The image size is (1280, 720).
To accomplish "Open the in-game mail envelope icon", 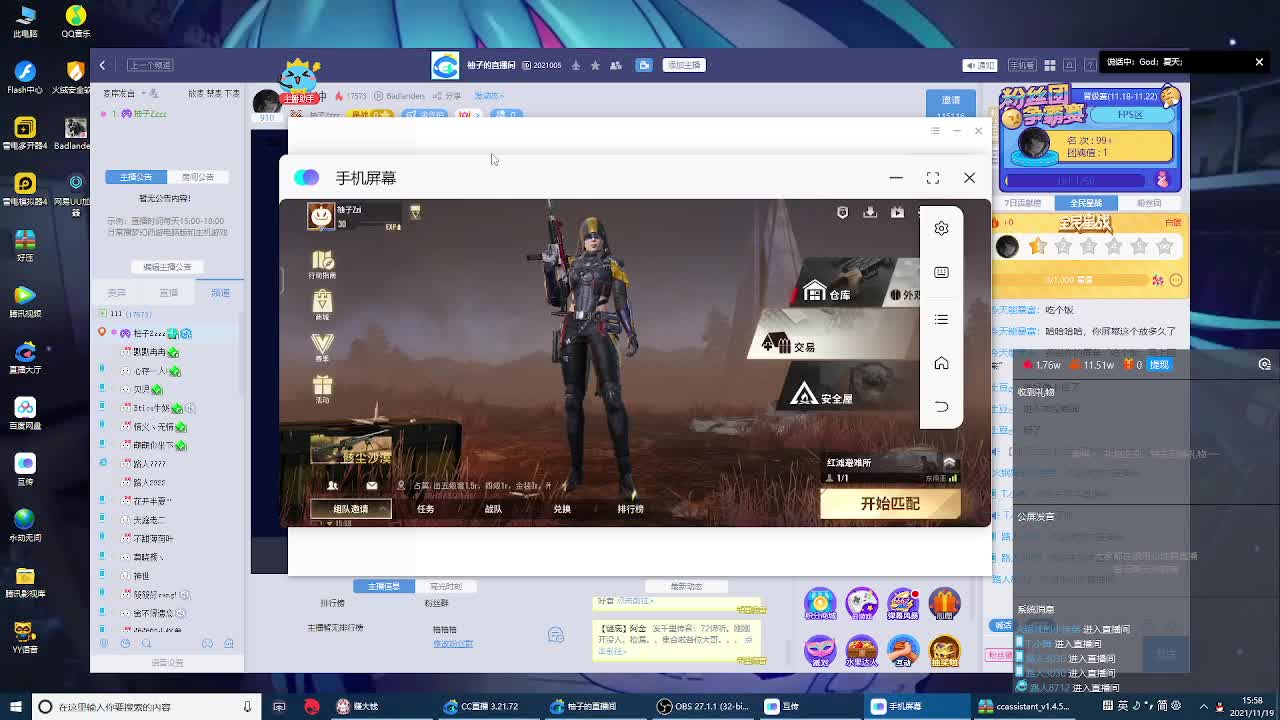I will [x=372, y=486].
